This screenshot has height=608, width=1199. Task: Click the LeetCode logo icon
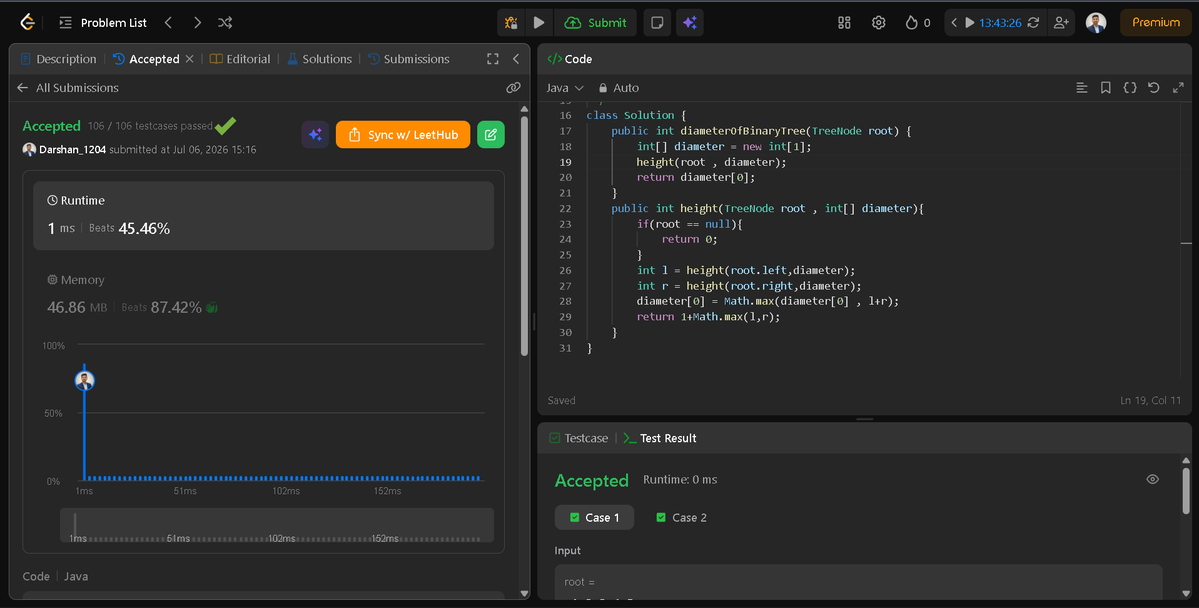pos(28,22)
